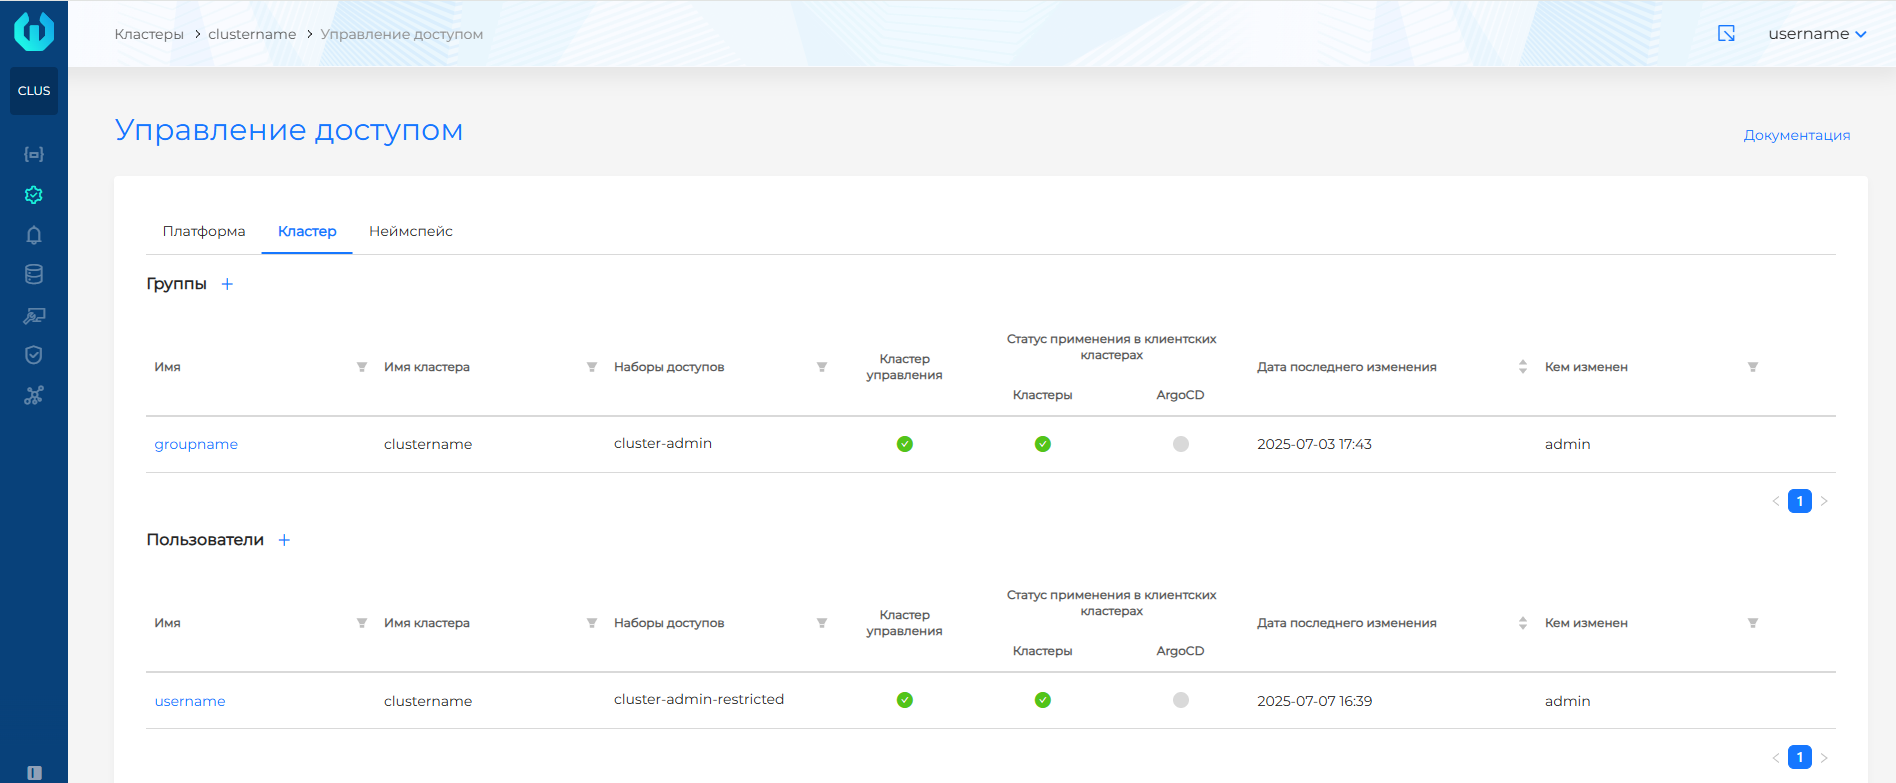The height and width of the screenshot is (783, 1896).
Task: Filter users table by Кем изменен
Action: coord(1753,623)
